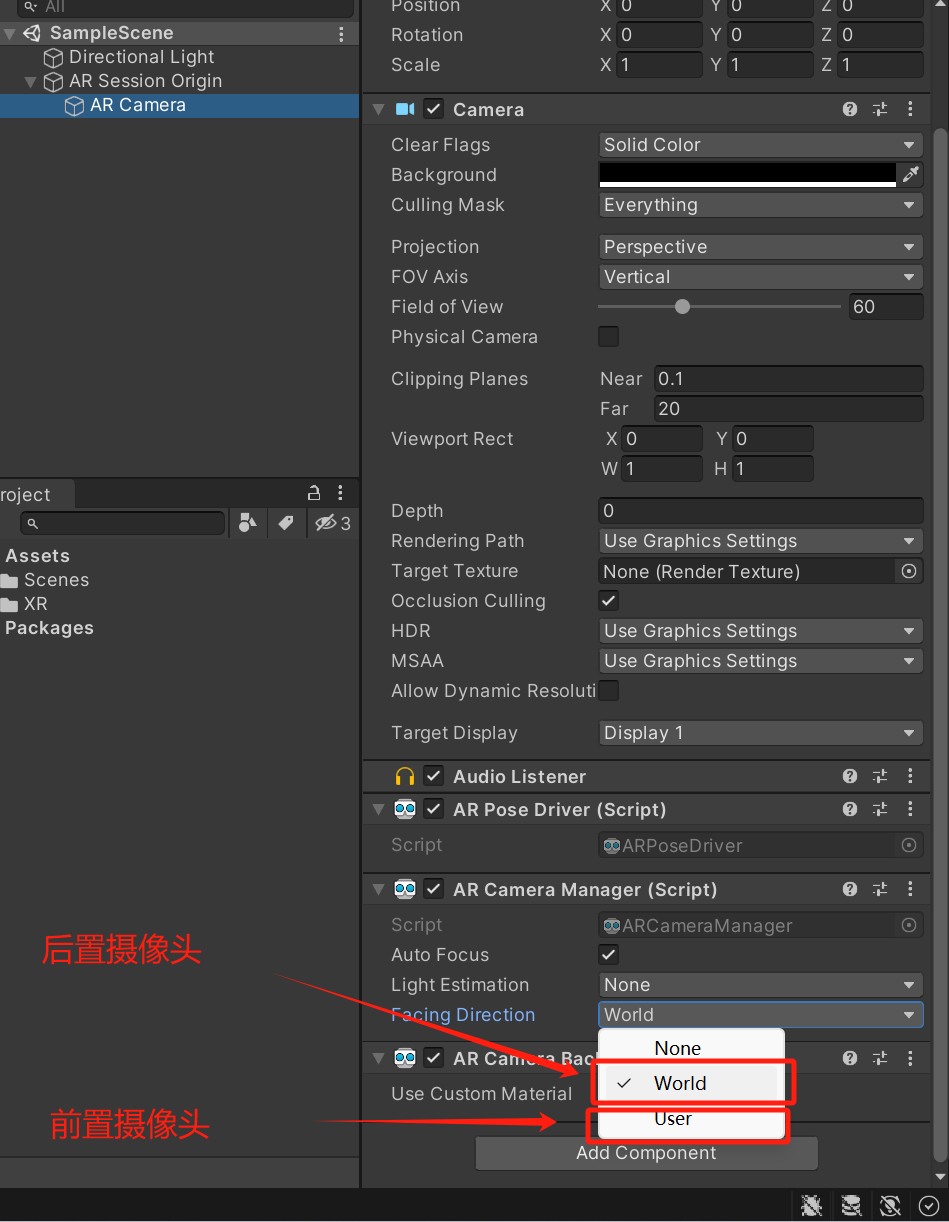Click the activity check status icon

928,1206
